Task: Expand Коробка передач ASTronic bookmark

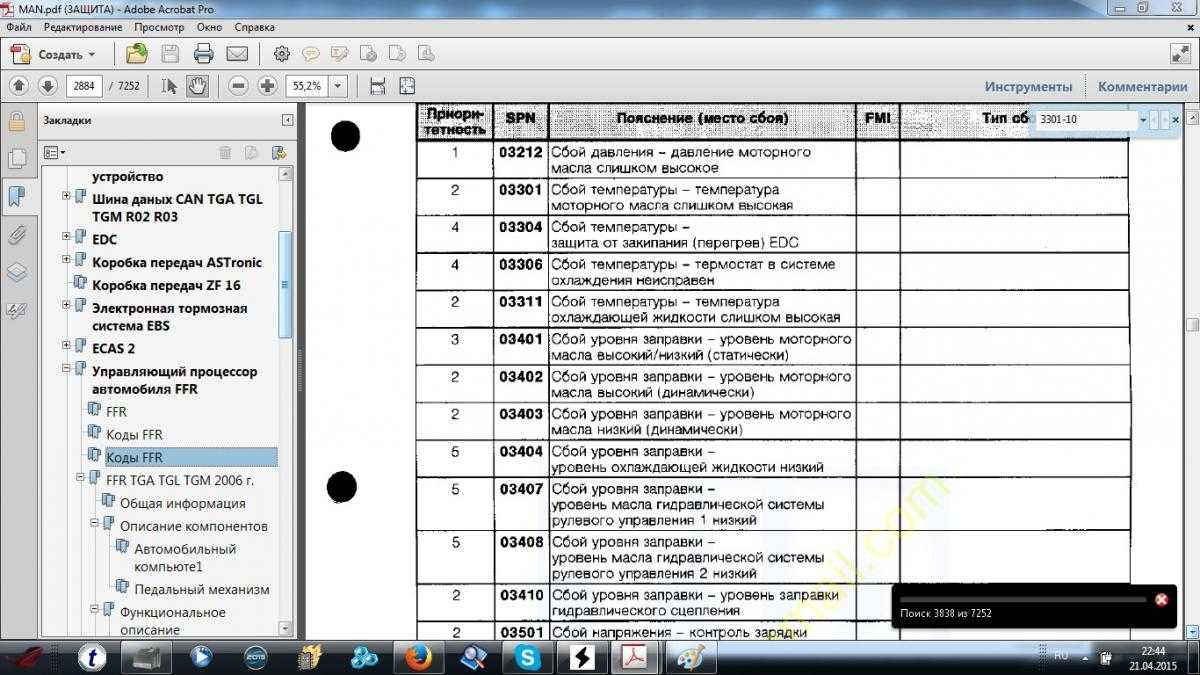Action: pyautogui.click(x=66, y=259)
